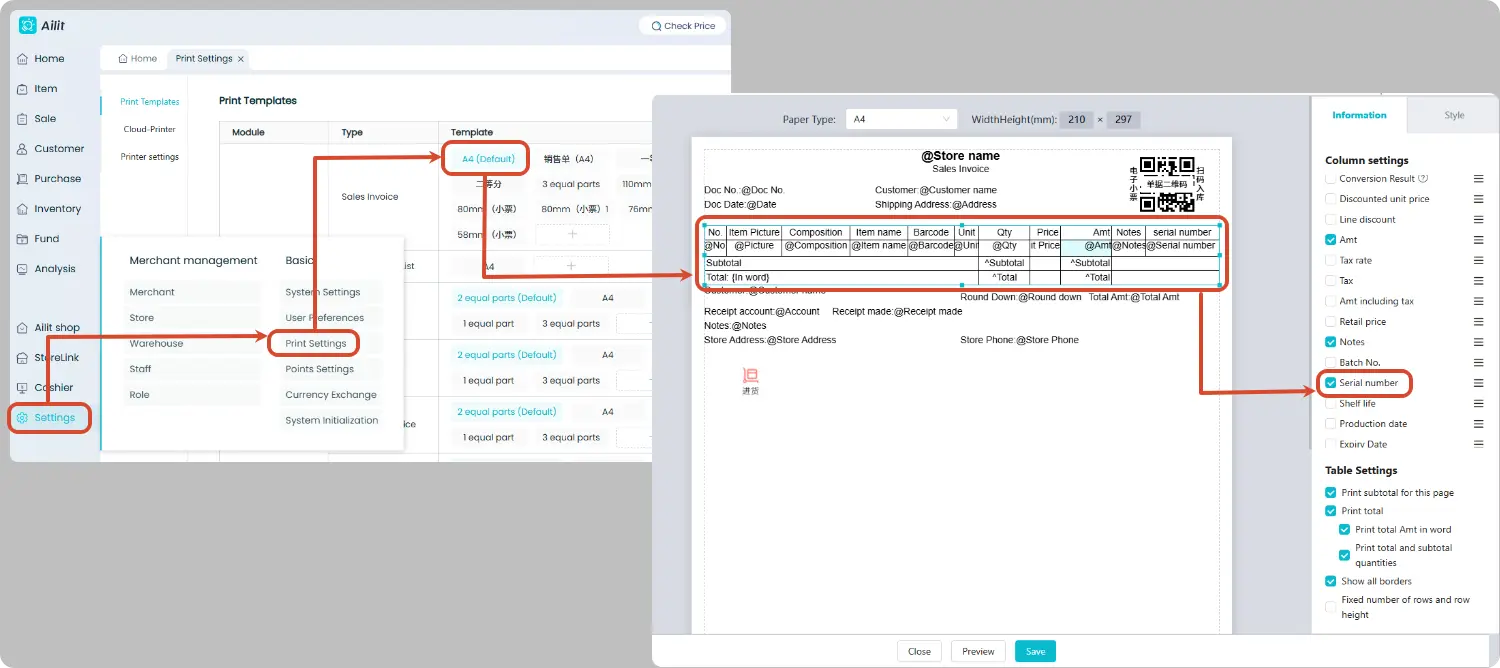The width and height of the screenshot is (1500, 668).
Task: Open StoreLink in the sidebar
Action: [49, 358]
